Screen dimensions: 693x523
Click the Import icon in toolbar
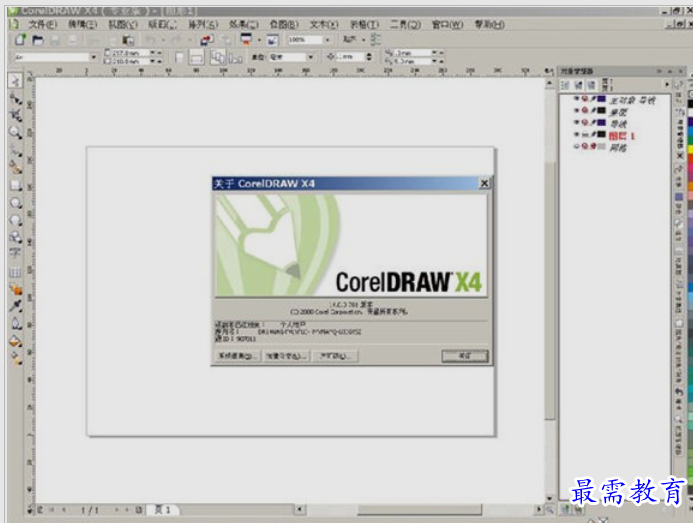[x=206, y=40]
